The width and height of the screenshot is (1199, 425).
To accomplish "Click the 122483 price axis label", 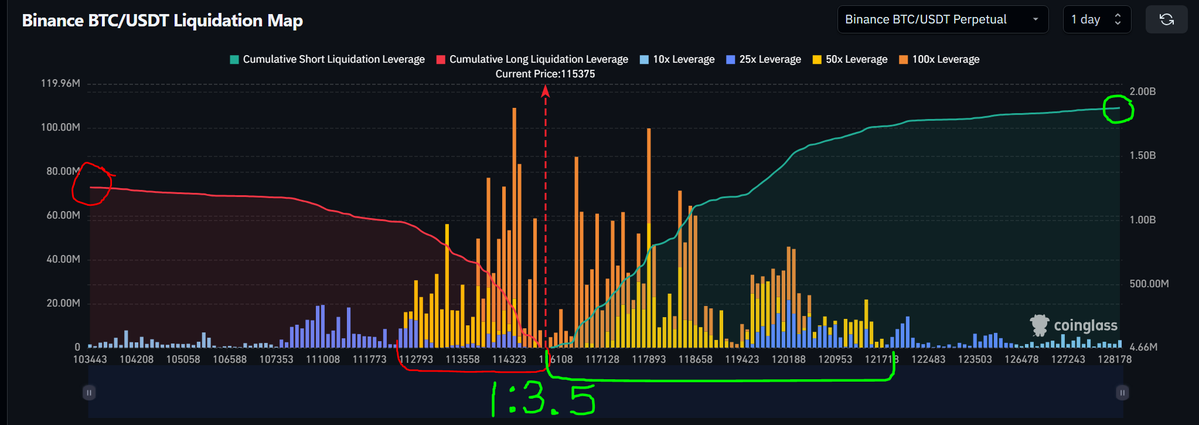I will [x=929, y=358].
